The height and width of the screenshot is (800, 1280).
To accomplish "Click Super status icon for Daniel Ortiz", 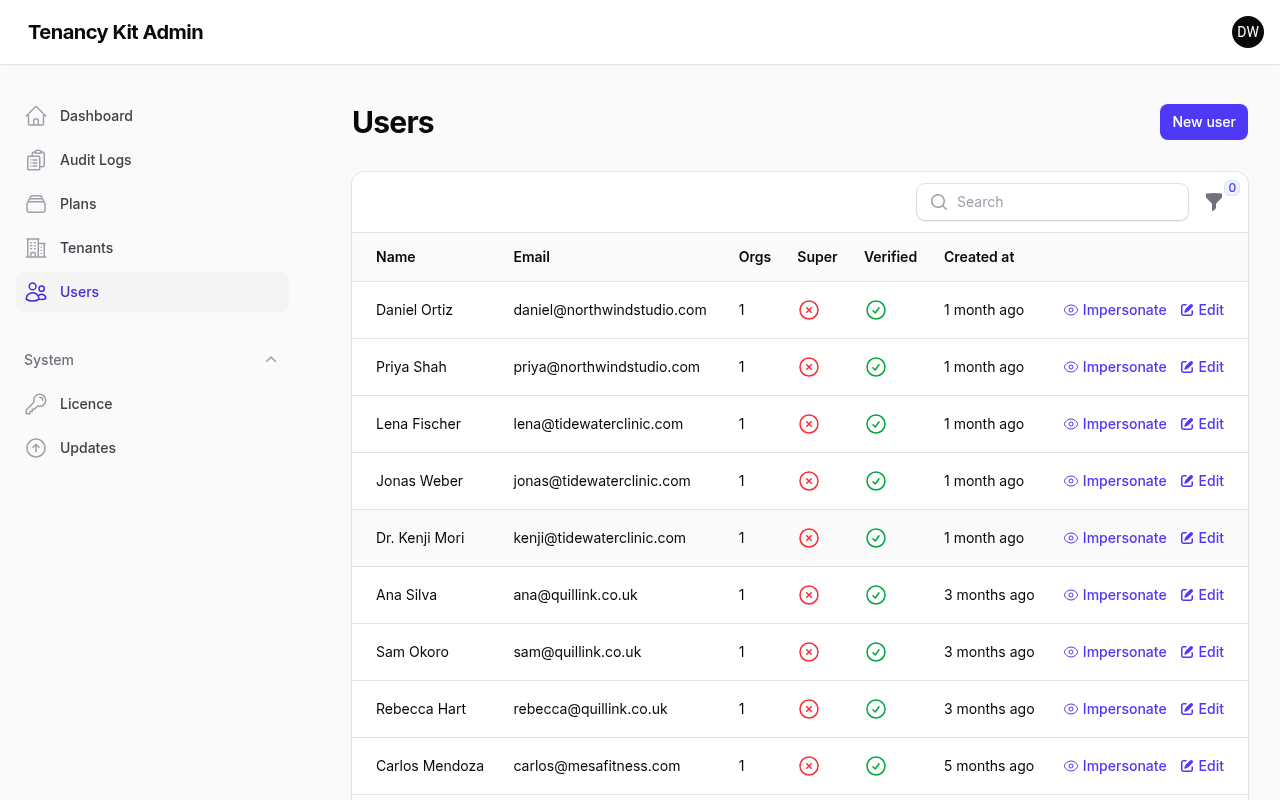I will (x=809, y=310).
